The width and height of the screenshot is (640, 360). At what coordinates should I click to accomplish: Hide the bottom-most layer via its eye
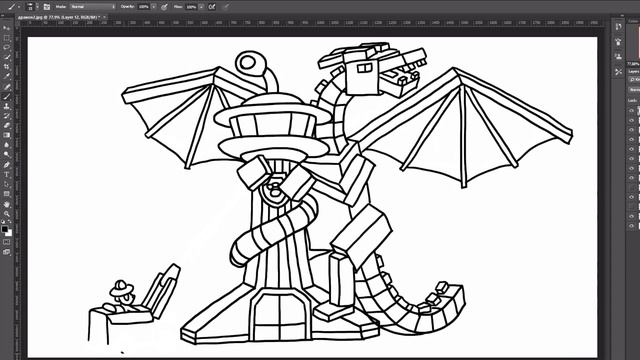(632, 226)
